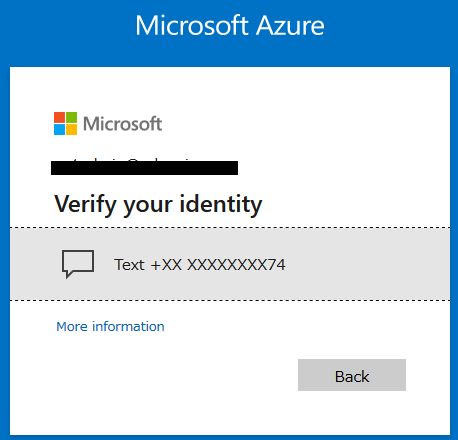Screen dimensions: 458x440
Task: Open the More information link
Action: [x=110, y=326]
